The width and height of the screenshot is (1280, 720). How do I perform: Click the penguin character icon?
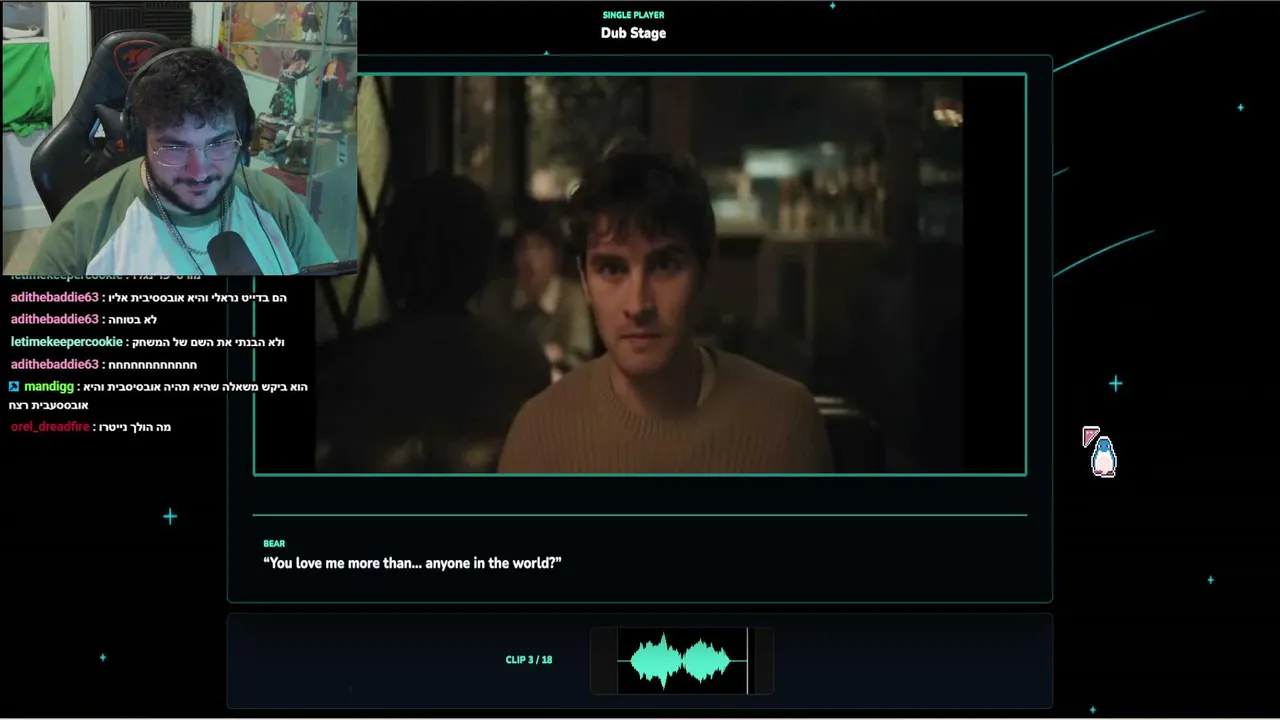click(1103, 456)
